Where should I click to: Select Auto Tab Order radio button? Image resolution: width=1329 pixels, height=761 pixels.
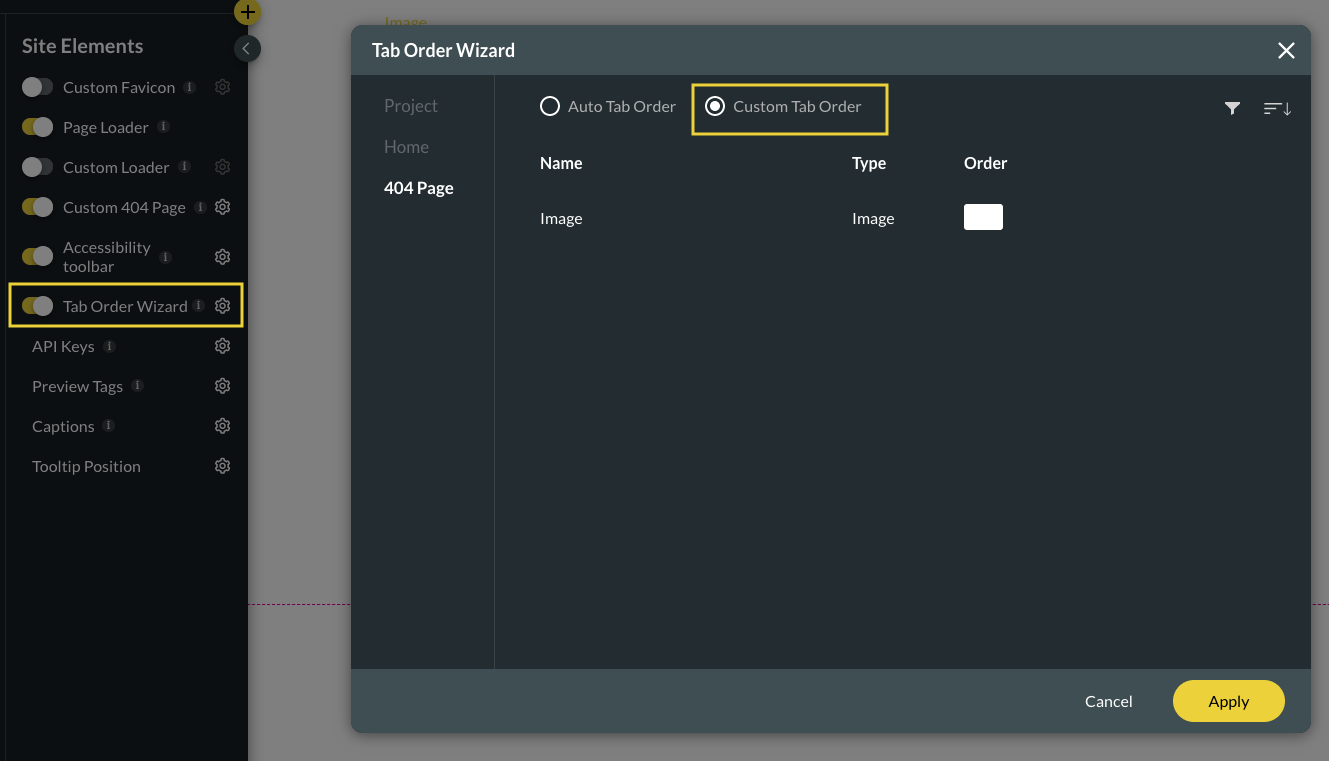point(549,106)
